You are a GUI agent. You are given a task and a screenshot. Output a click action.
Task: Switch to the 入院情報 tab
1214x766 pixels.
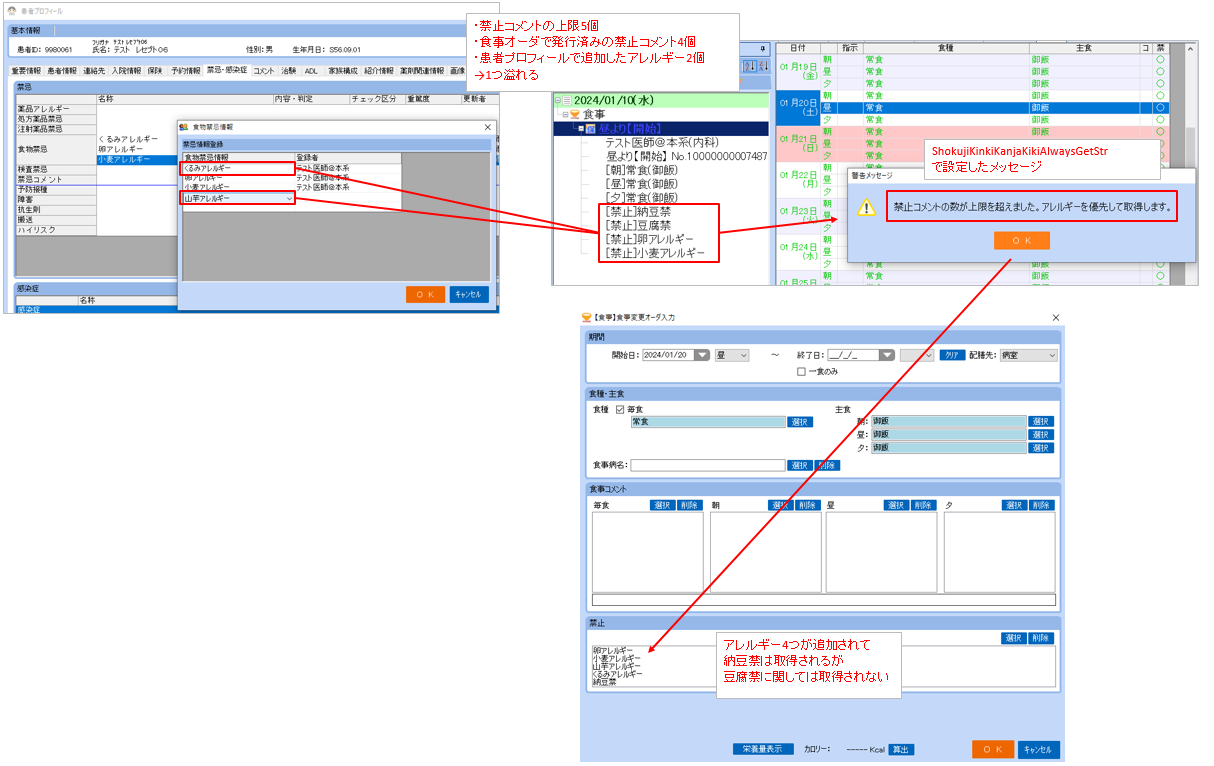click(x=127, y=71)
